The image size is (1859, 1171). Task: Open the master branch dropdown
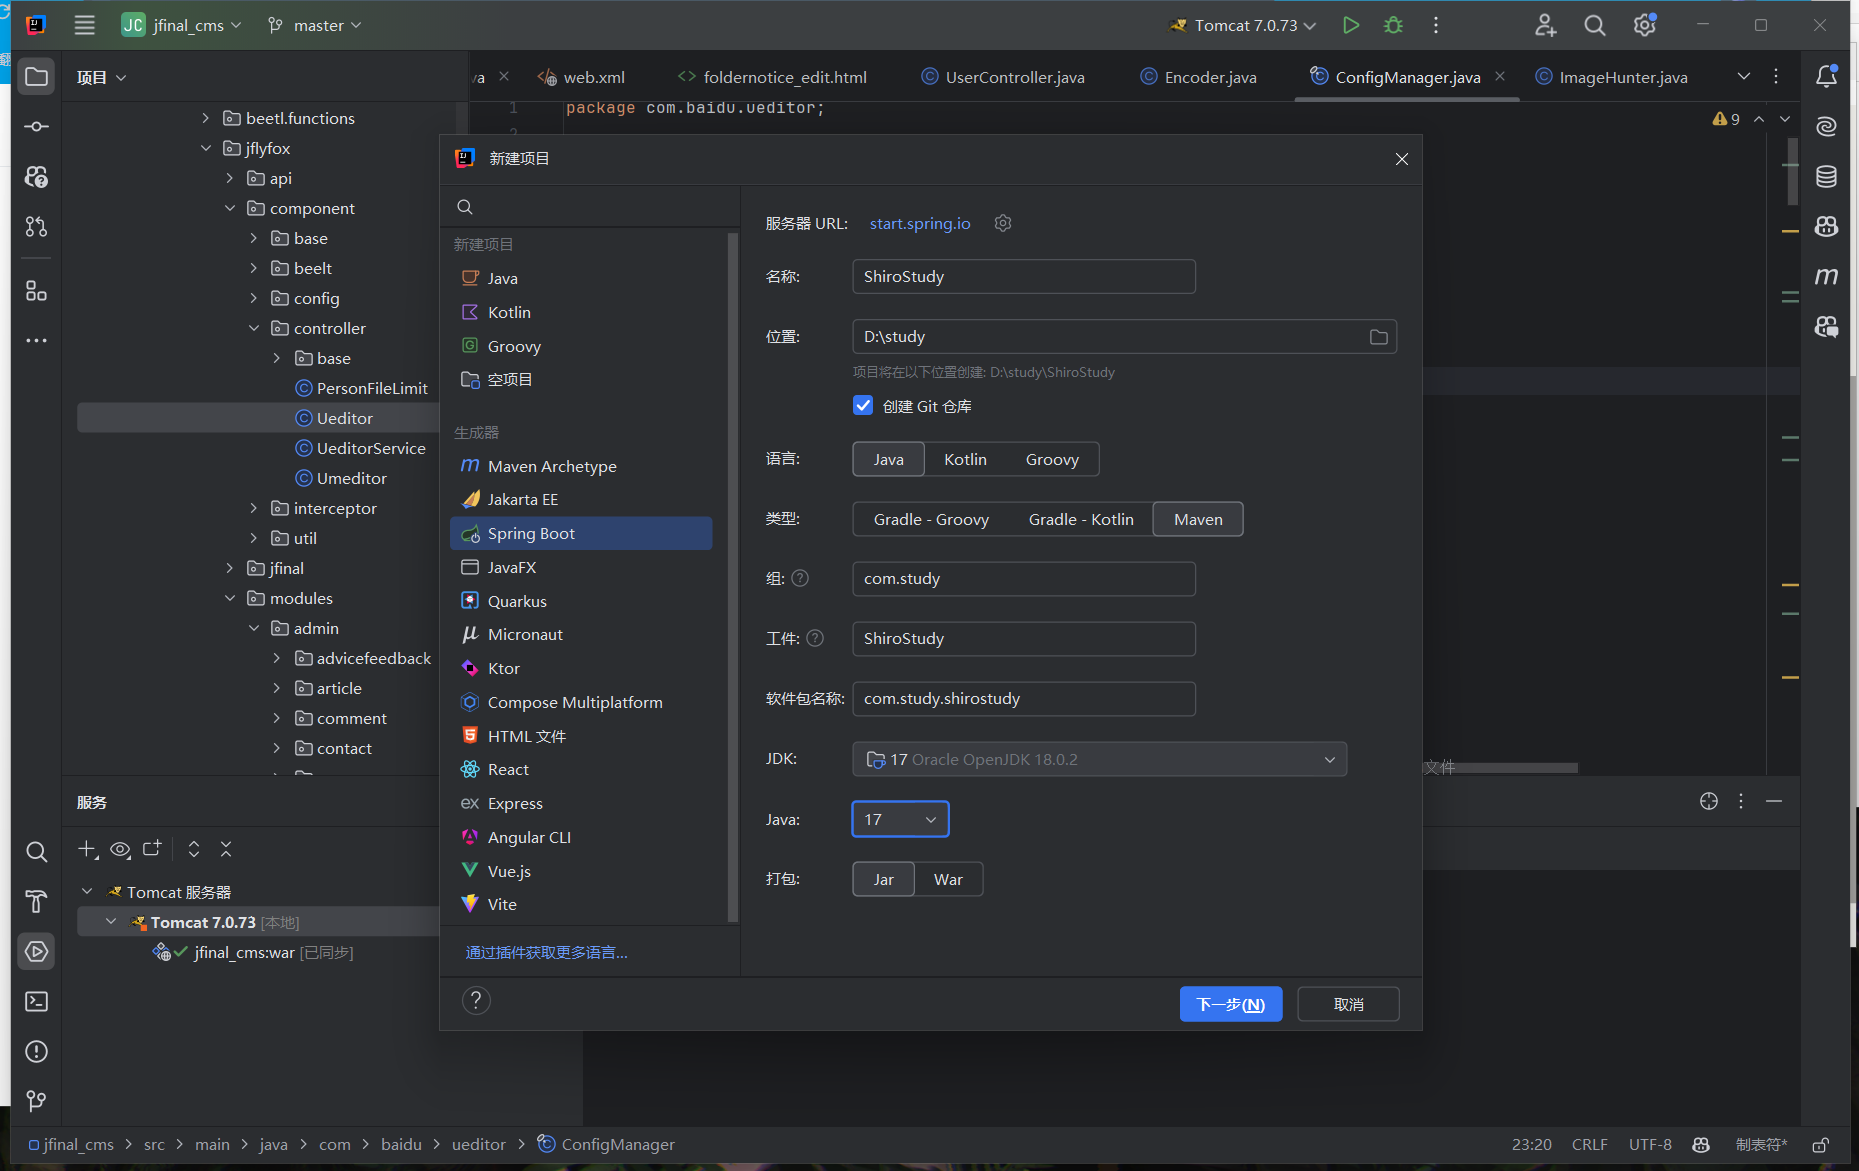pyautogui.click(x=314, y=25)
